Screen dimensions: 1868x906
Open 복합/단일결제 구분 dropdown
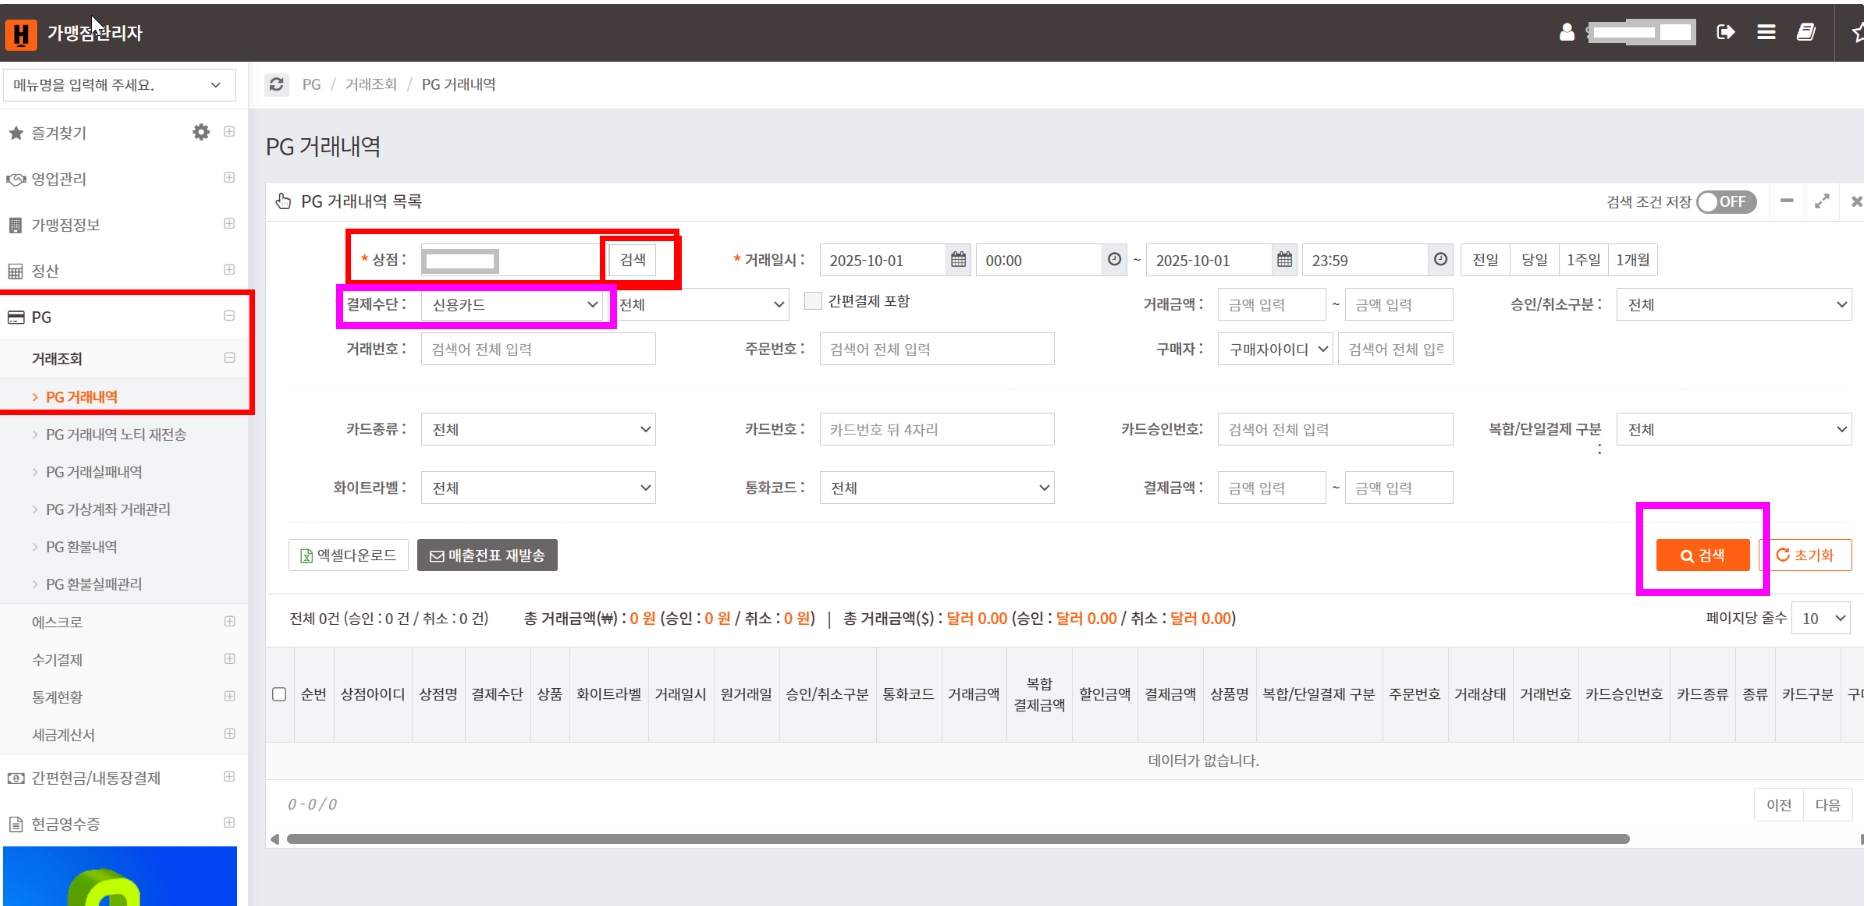tap(1734, 429)
